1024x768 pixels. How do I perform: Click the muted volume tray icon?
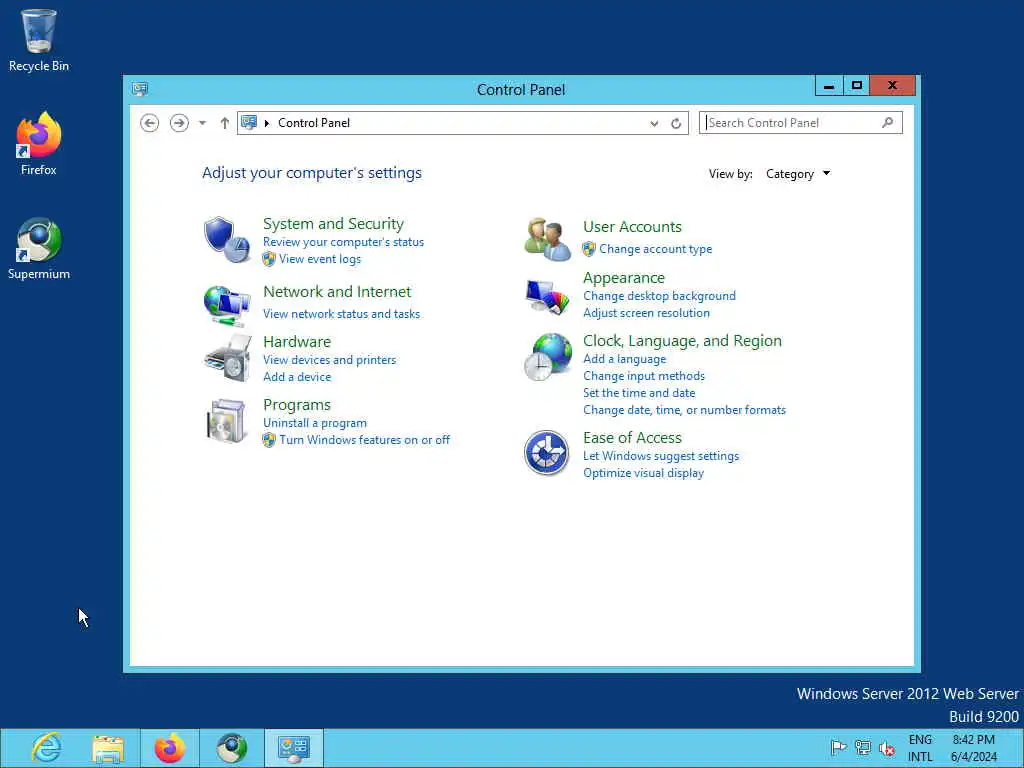pos(886,748)
